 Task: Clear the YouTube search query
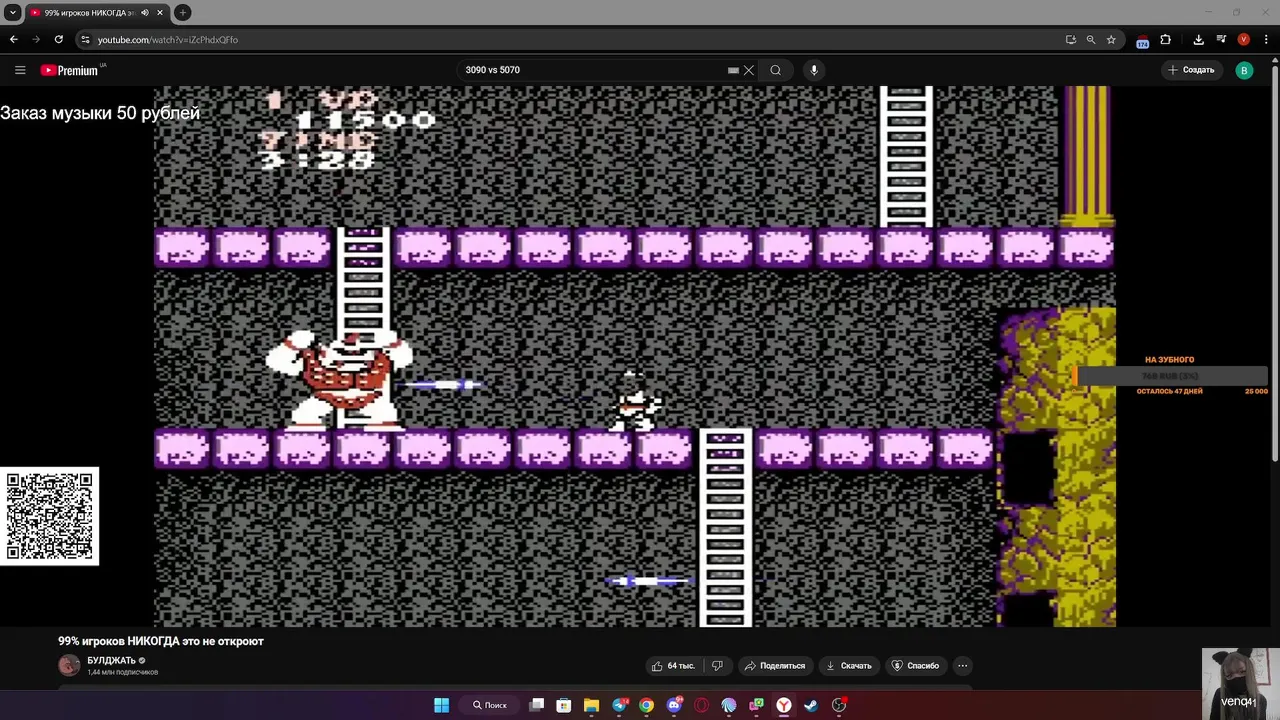tap(748, 70)
